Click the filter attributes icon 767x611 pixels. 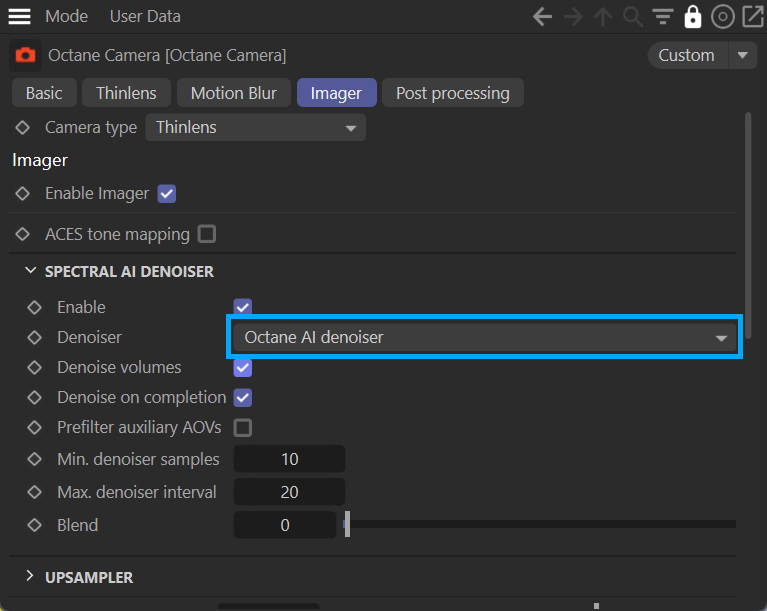pos(662,16)
